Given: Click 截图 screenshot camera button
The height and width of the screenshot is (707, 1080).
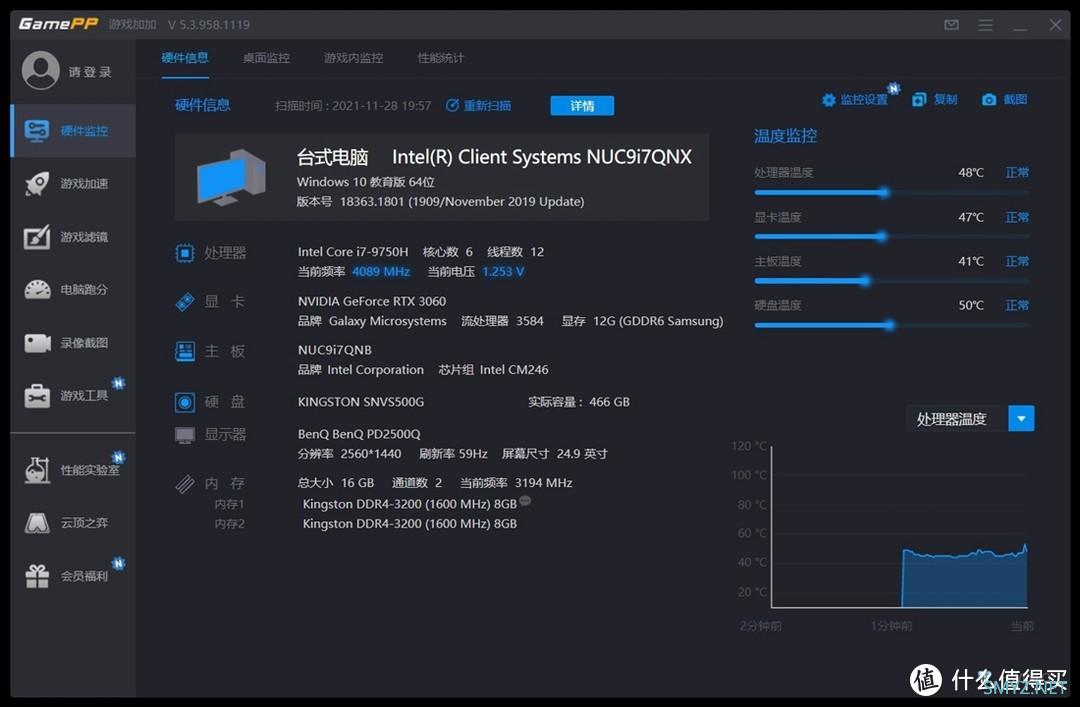Looking at the screenshot, I should click(1005, 100).
